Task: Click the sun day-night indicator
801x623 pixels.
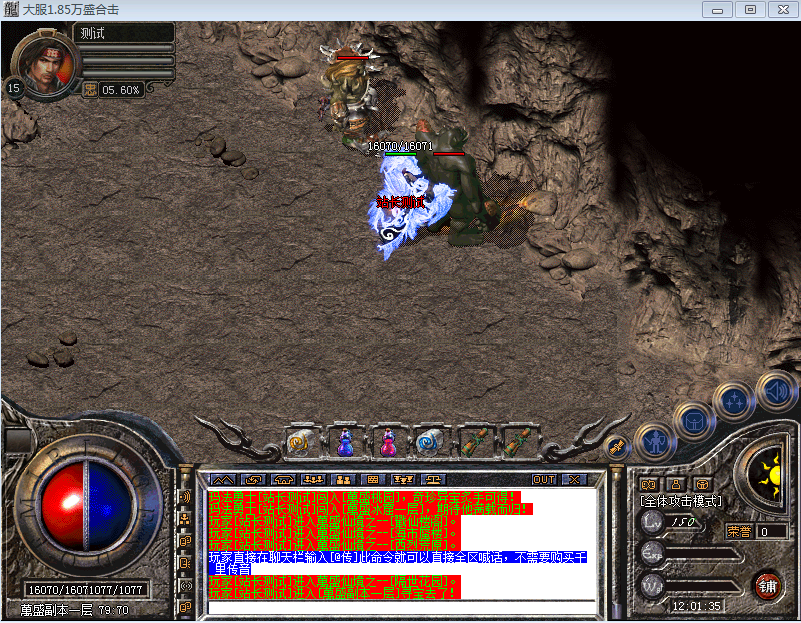Action: pos(771,475)
